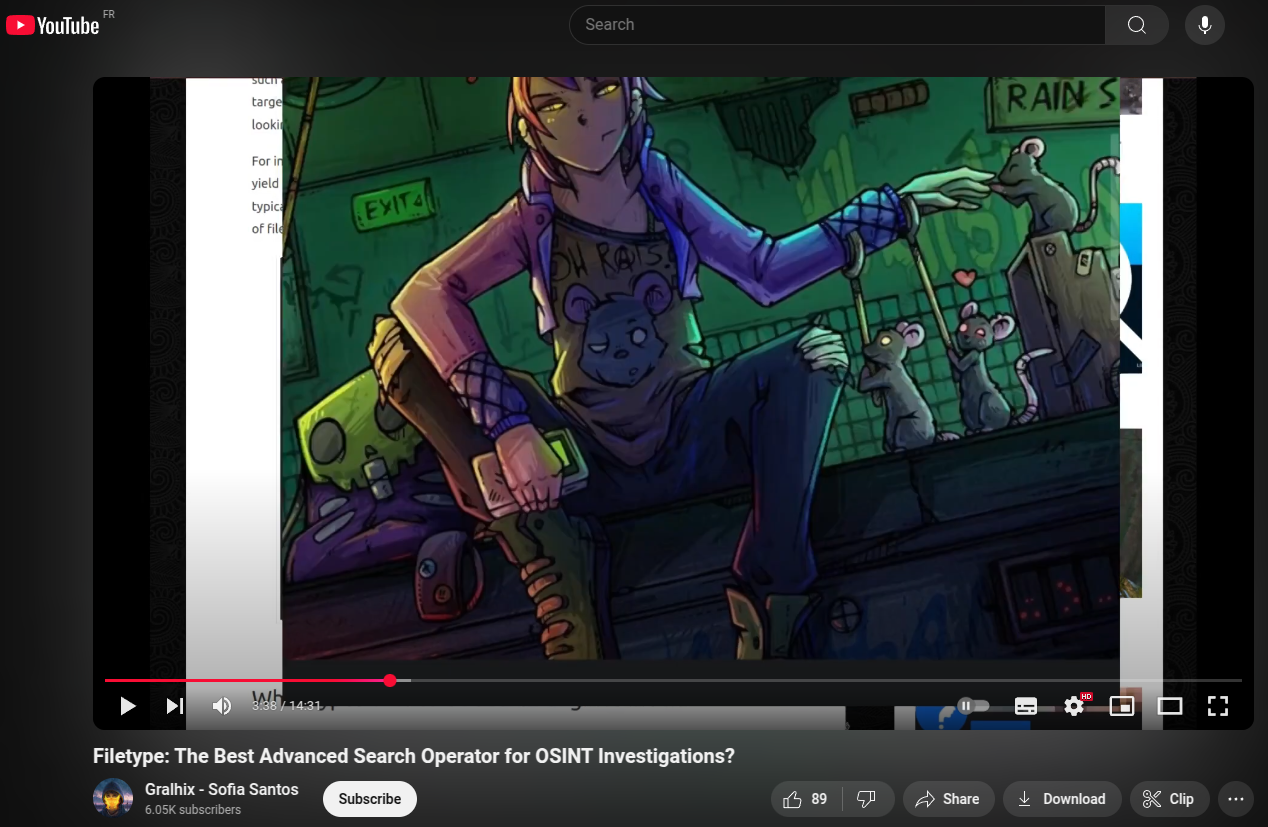Open video settings gear menu
This screenshot has width=1268, height=827.
1074,706
